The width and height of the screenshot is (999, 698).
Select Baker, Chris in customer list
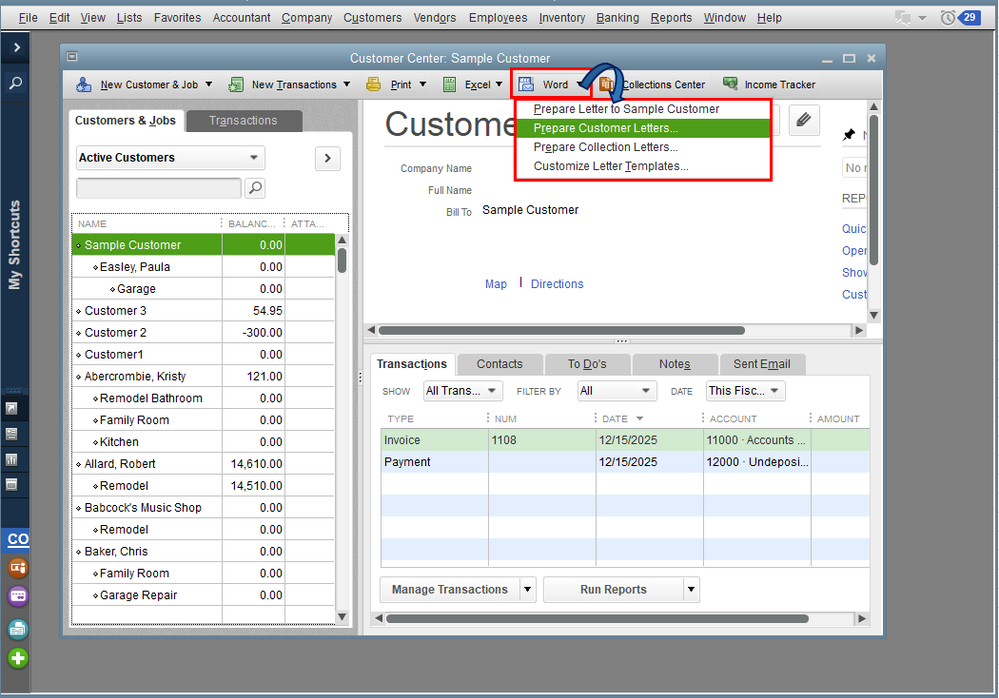point(203,552)
